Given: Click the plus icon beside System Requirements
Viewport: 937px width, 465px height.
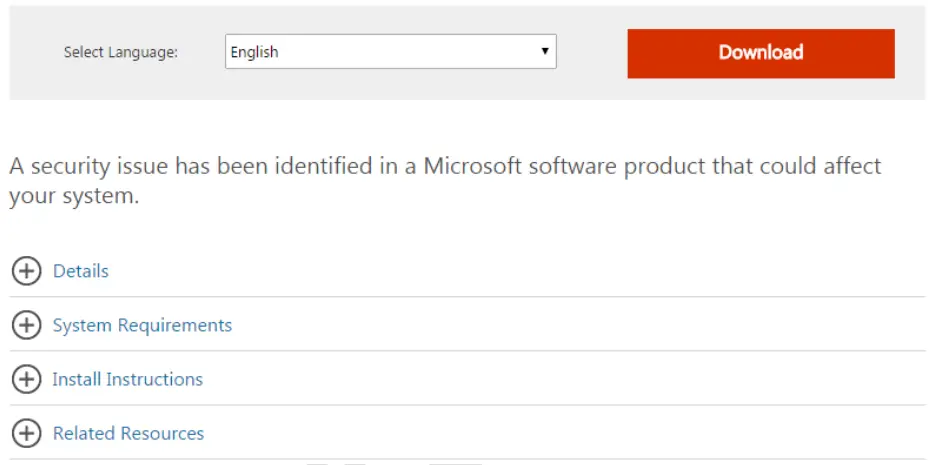Looking at the screenshot, I should 26,325.
